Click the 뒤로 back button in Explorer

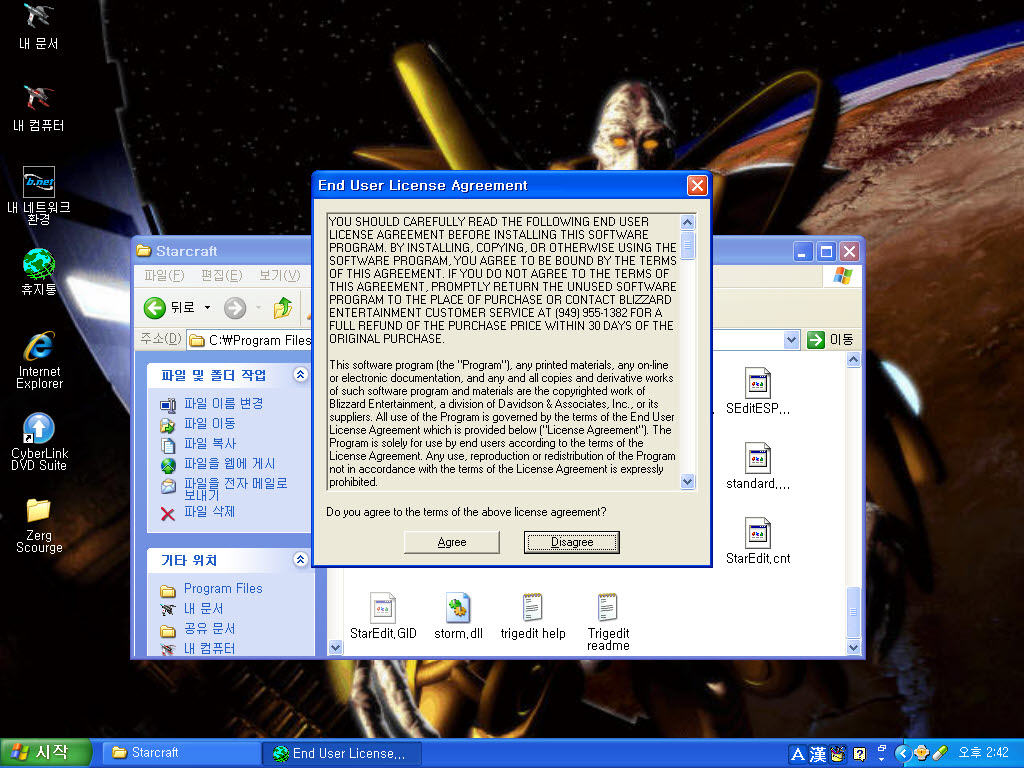tap(170, 308)
